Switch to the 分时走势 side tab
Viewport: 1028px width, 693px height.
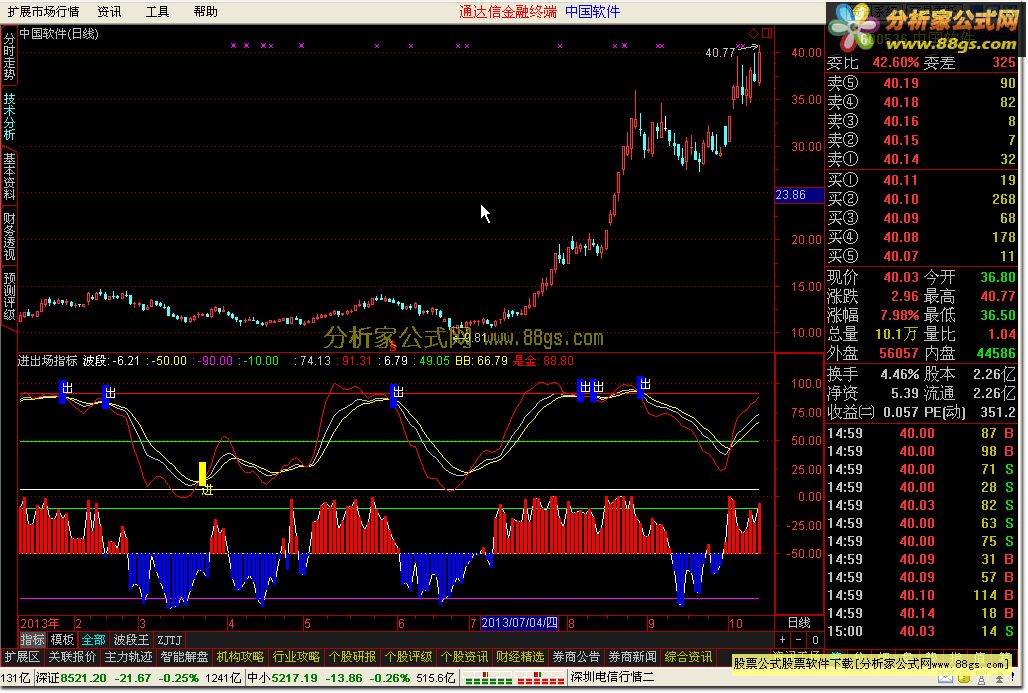pyautogui.click(x=9, y=57)
